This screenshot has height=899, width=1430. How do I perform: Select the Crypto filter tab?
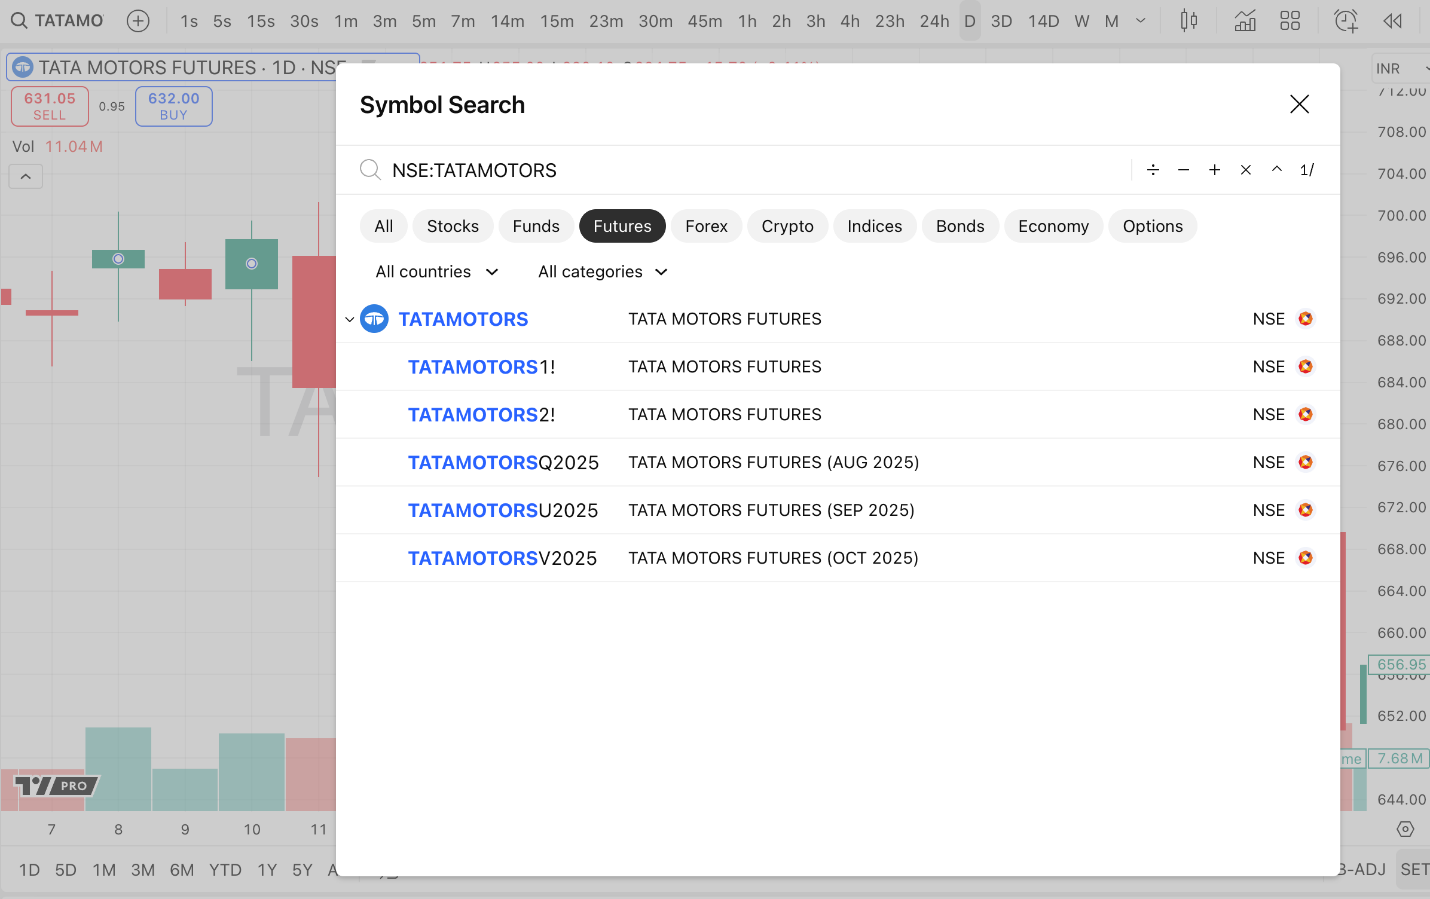[x=788, y=226]
